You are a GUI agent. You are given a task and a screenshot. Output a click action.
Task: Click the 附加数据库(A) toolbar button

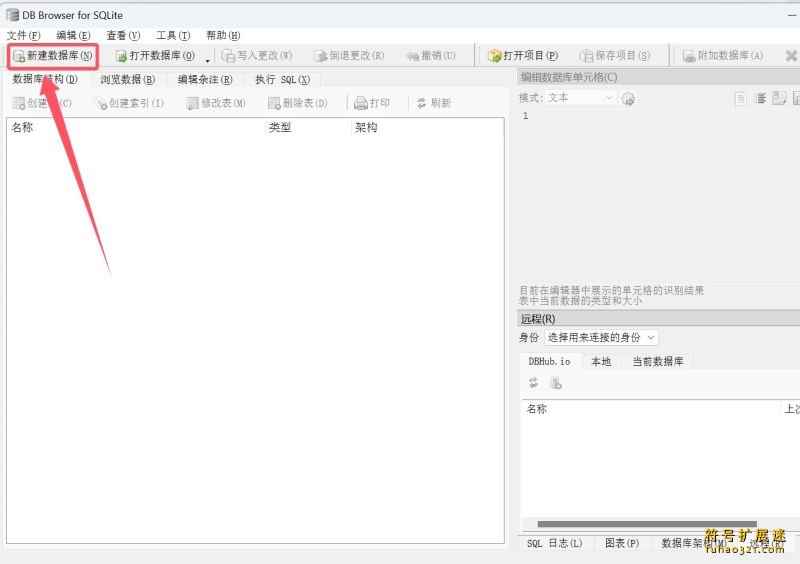click(x=723, y=56)
